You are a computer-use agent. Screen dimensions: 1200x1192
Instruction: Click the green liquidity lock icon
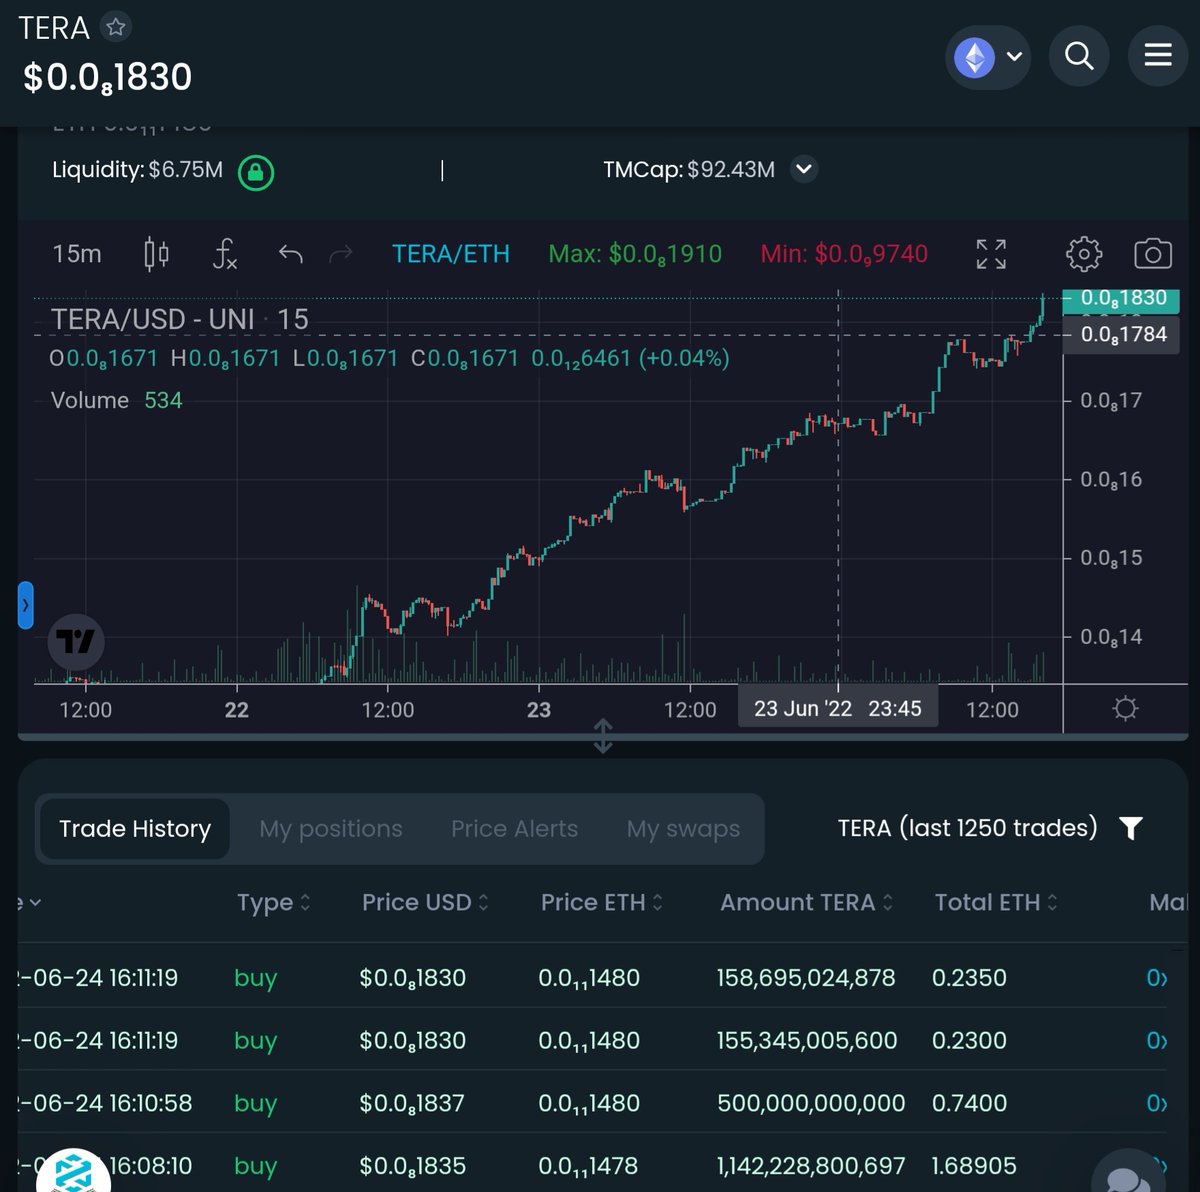tap(256, 172)
